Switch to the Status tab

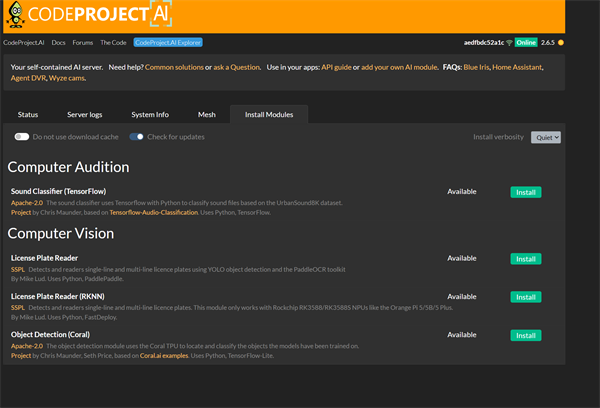tap(28, 114)
